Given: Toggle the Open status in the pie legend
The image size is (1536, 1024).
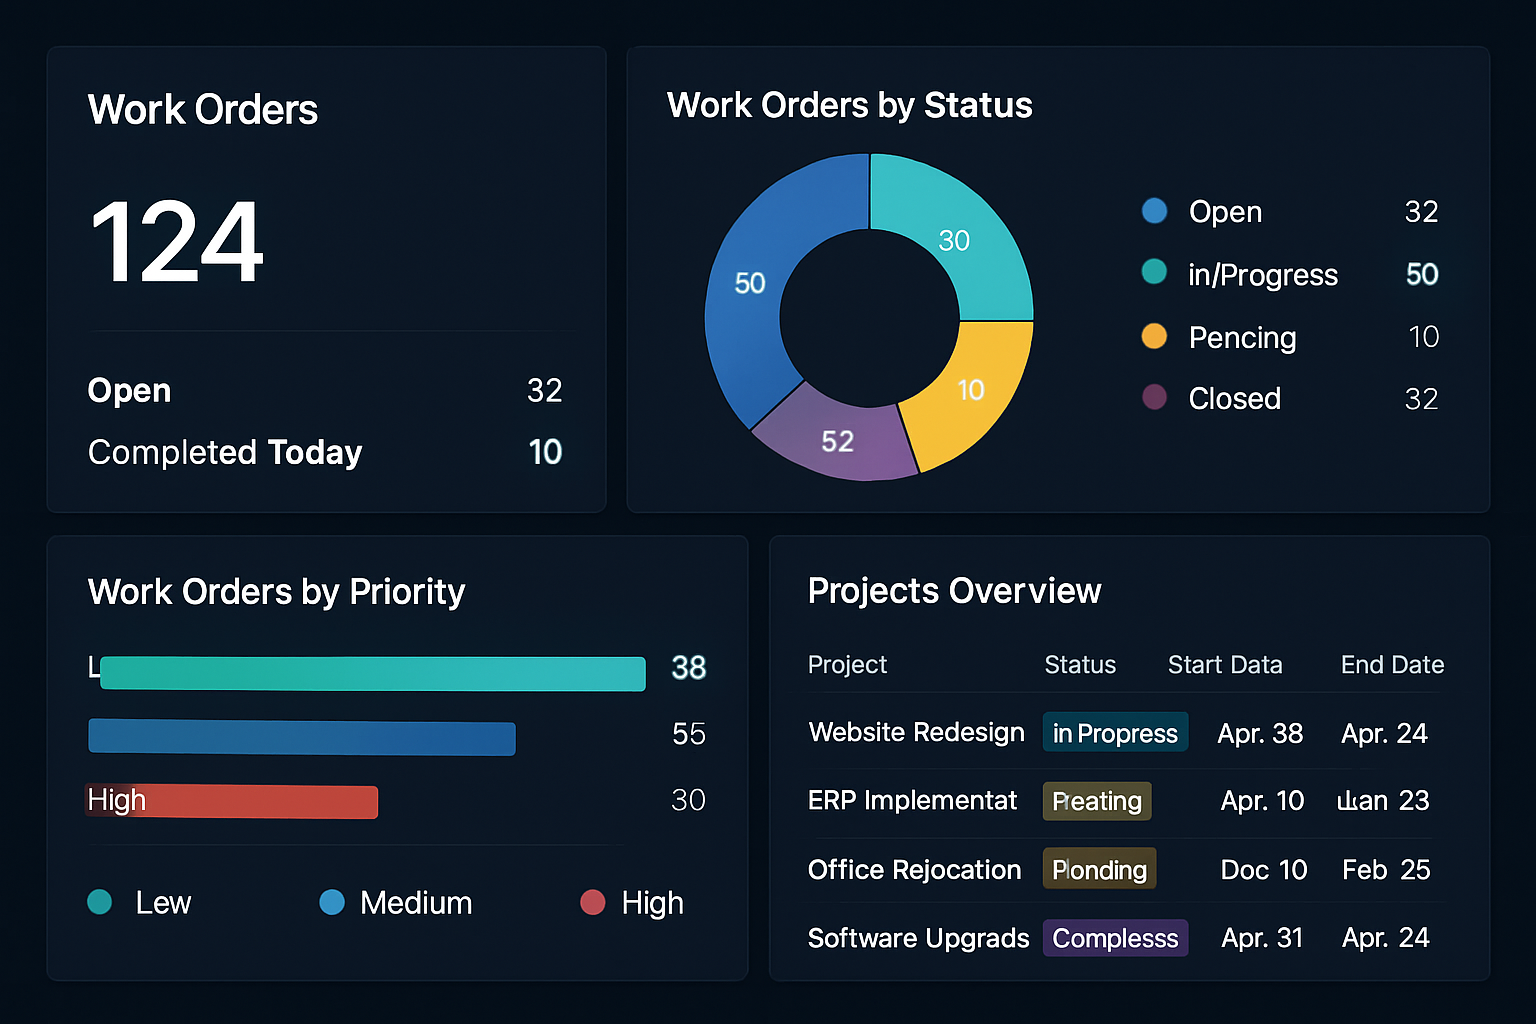Looking at the screenshot, I should coord(1154,211).
